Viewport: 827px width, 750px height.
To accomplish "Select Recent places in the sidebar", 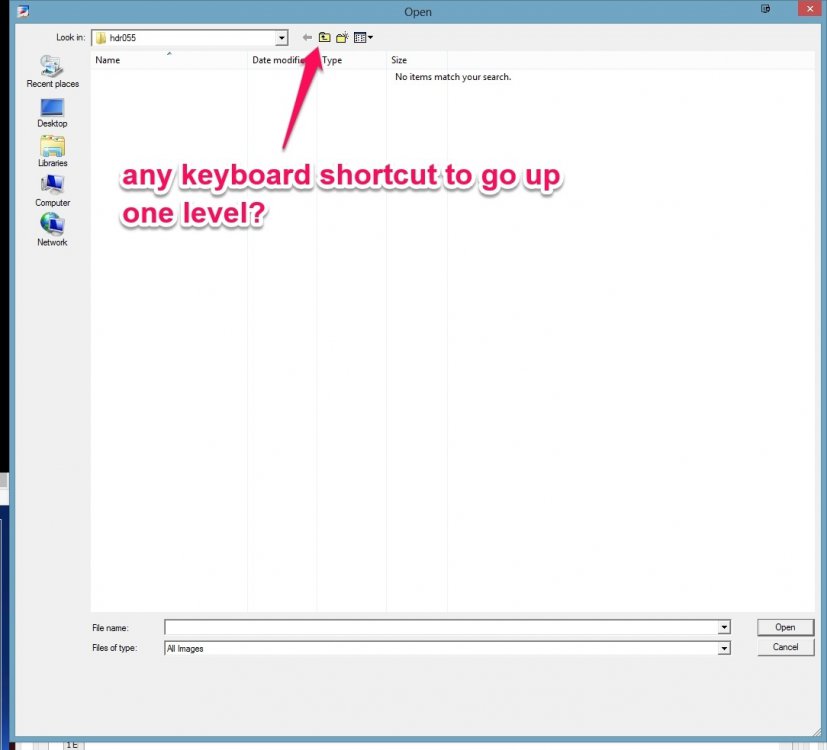I will [51, 70].
